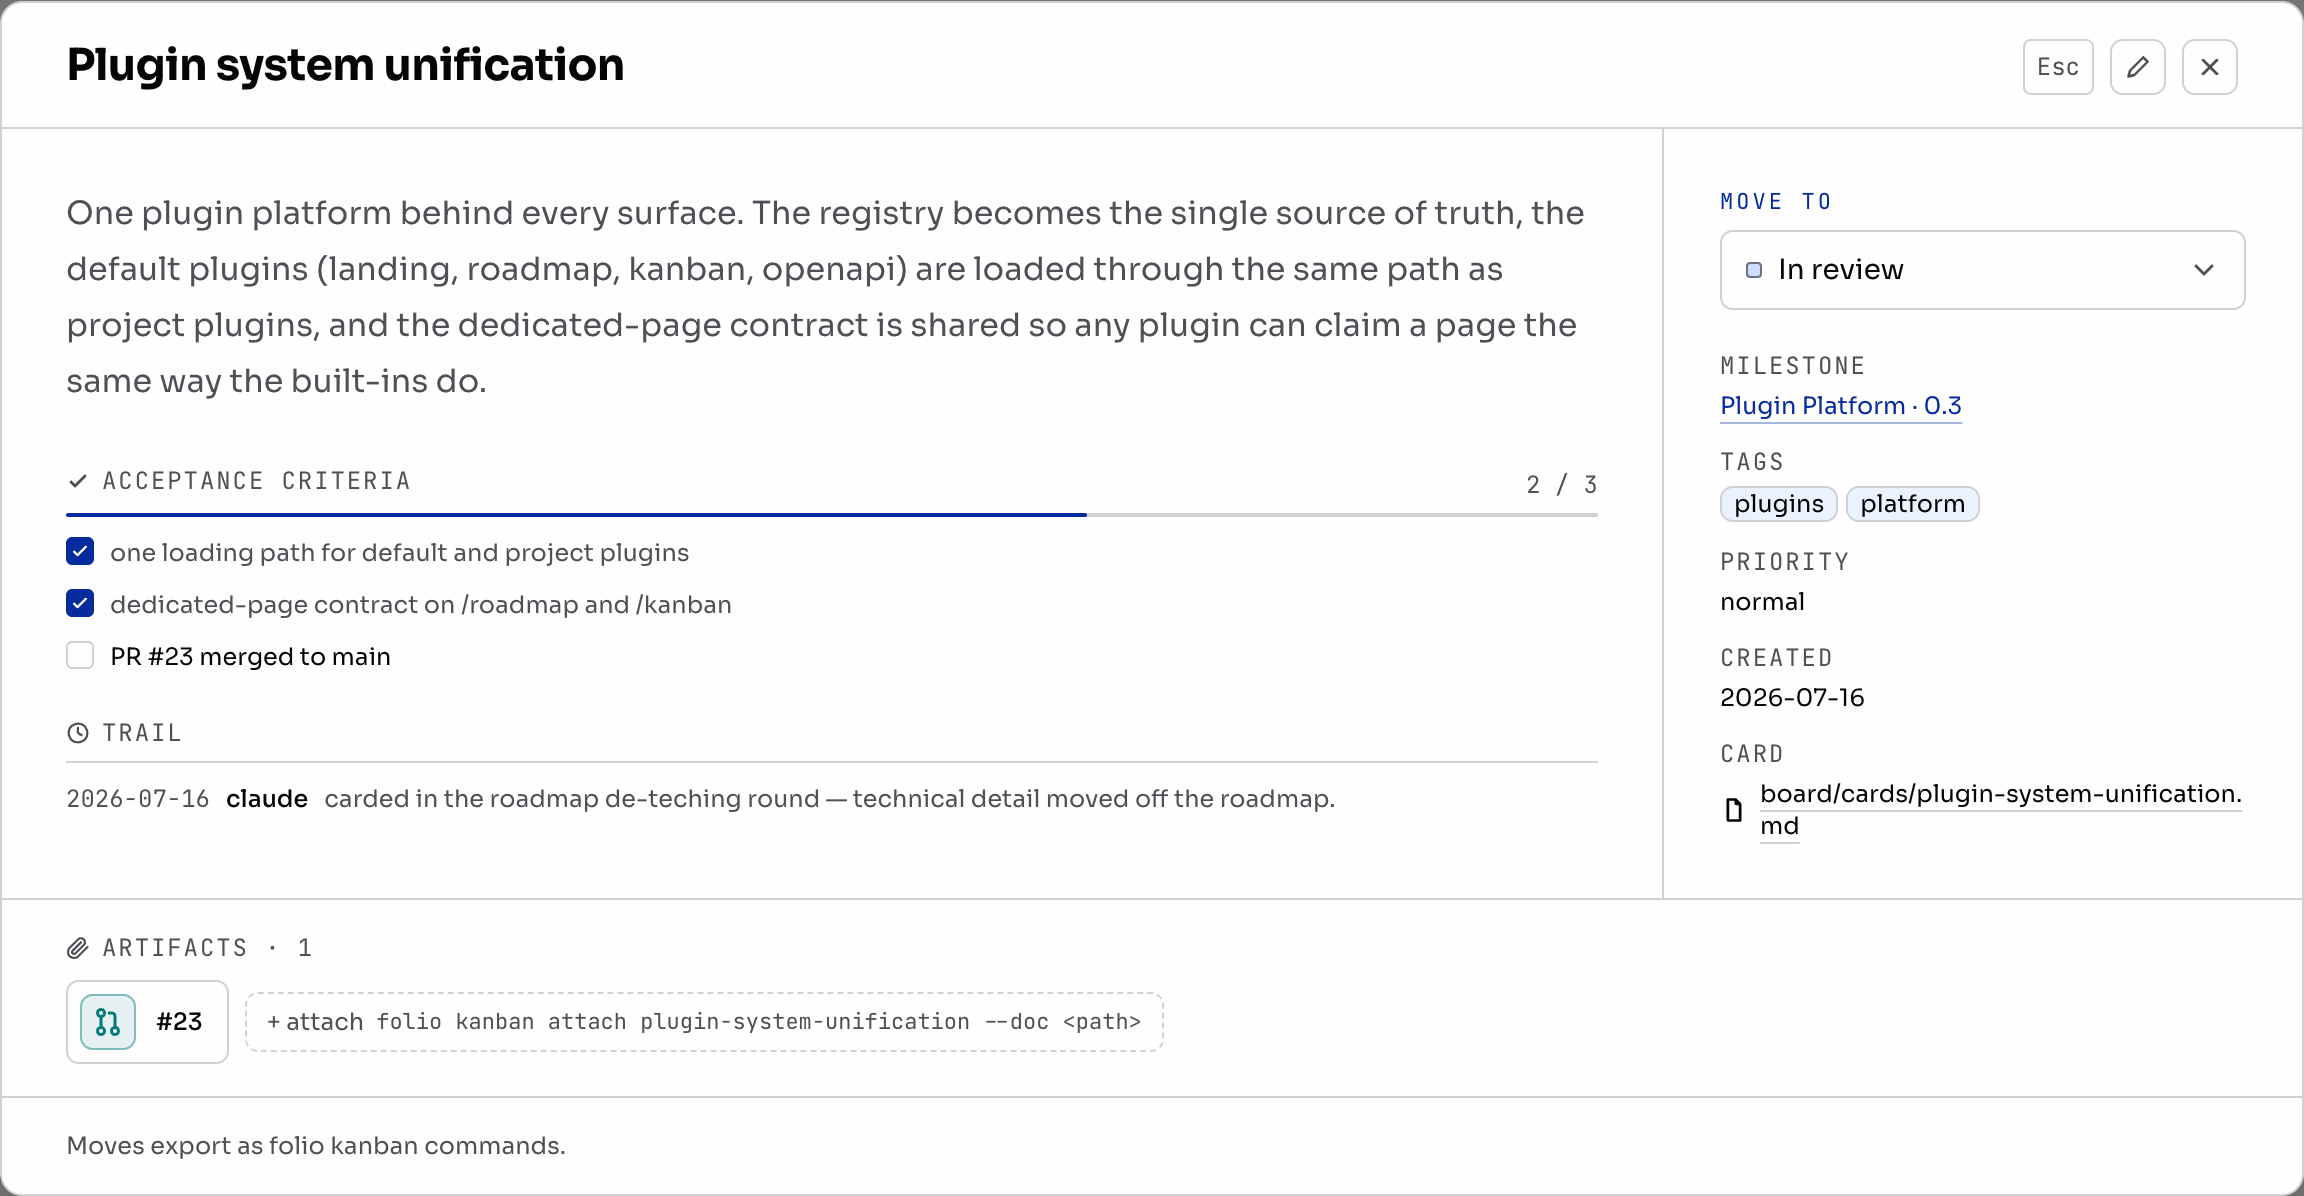The width and height of the screenshot is (2304, 1196).
Task: Uncheck one loading path for default plugins
Action: (80, 551)
